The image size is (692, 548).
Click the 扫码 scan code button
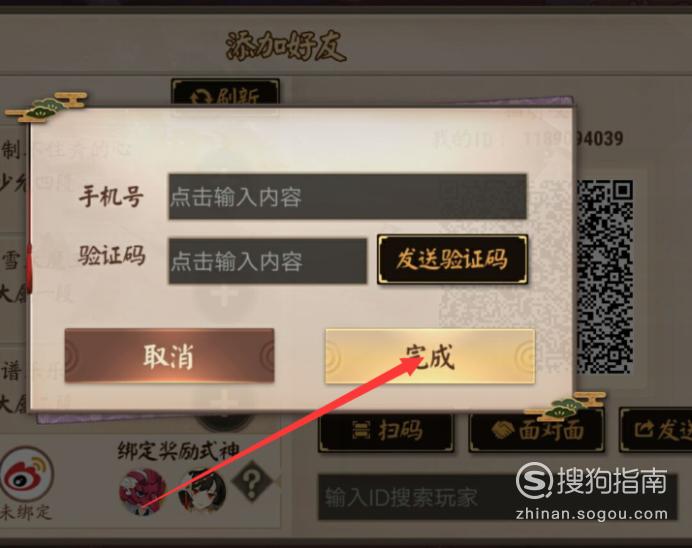click(x=386, y=430)
